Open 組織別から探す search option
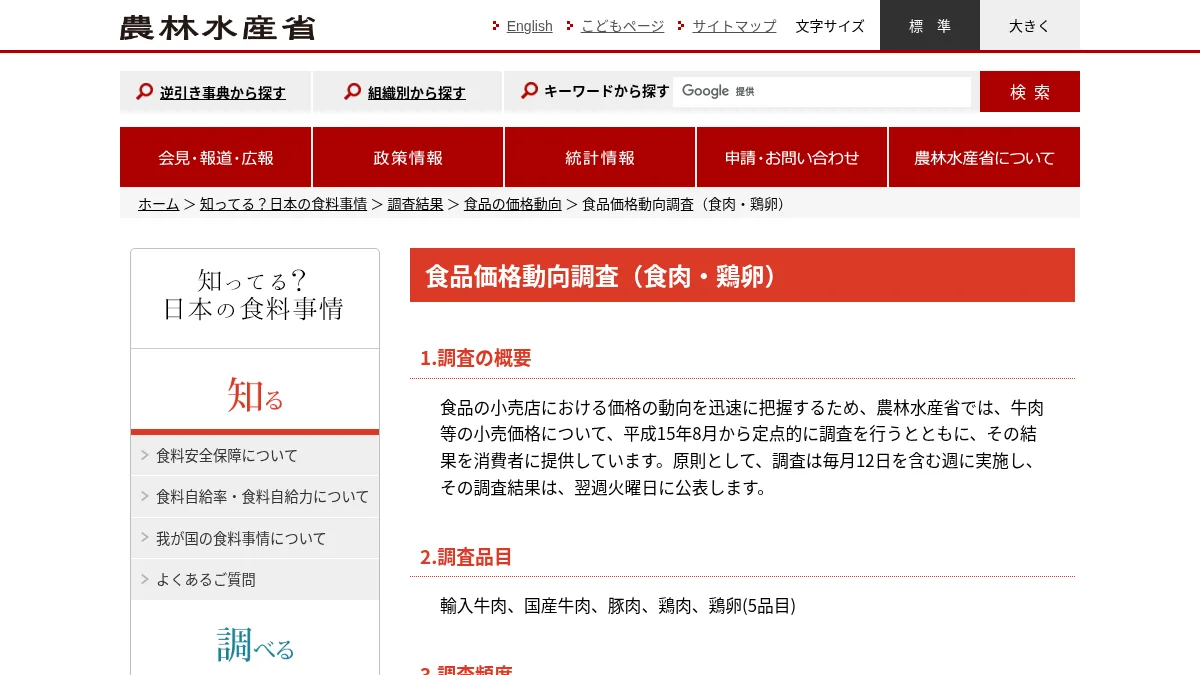1200x675 pixels. click(416, 93)
